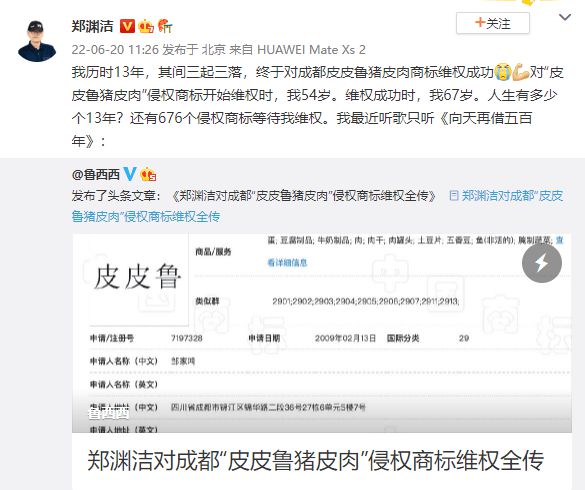
Task: Click the orange V verified badge
Action: (x=127, y=26)
